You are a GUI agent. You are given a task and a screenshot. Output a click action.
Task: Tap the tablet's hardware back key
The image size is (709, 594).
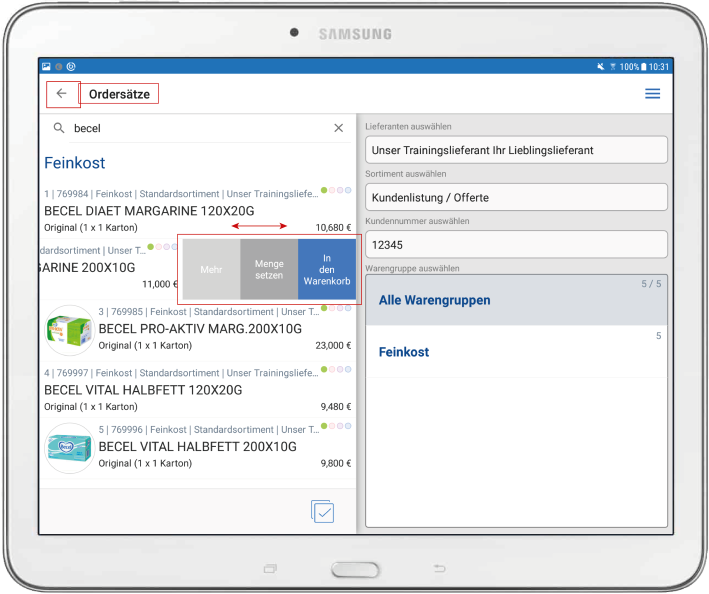pos(440,568)
